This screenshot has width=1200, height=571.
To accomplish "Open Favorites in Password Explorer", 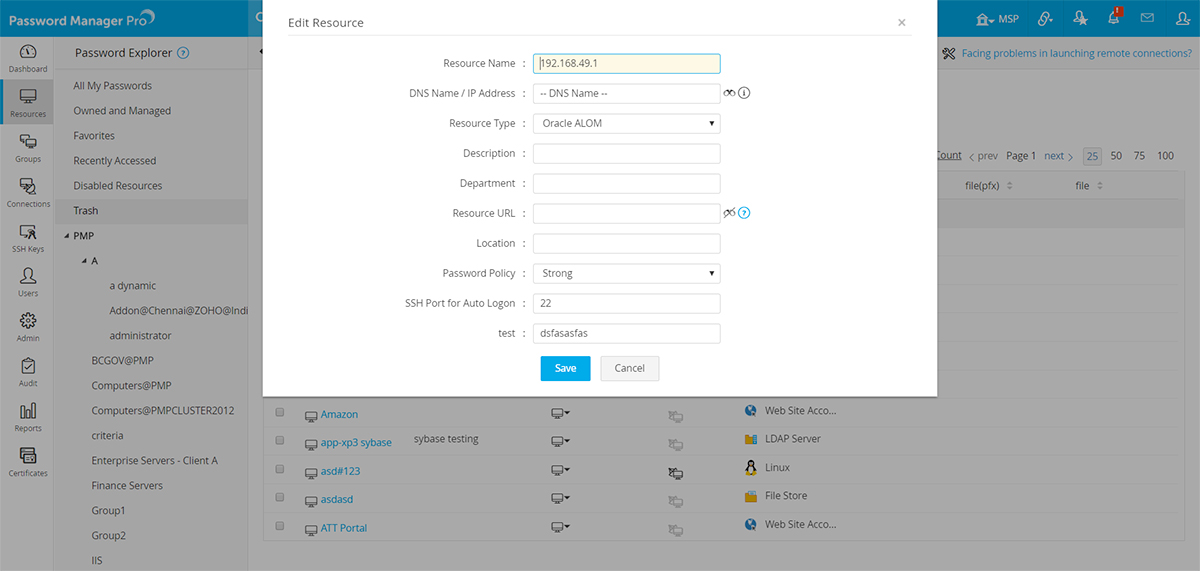I will tap(94, 136).
